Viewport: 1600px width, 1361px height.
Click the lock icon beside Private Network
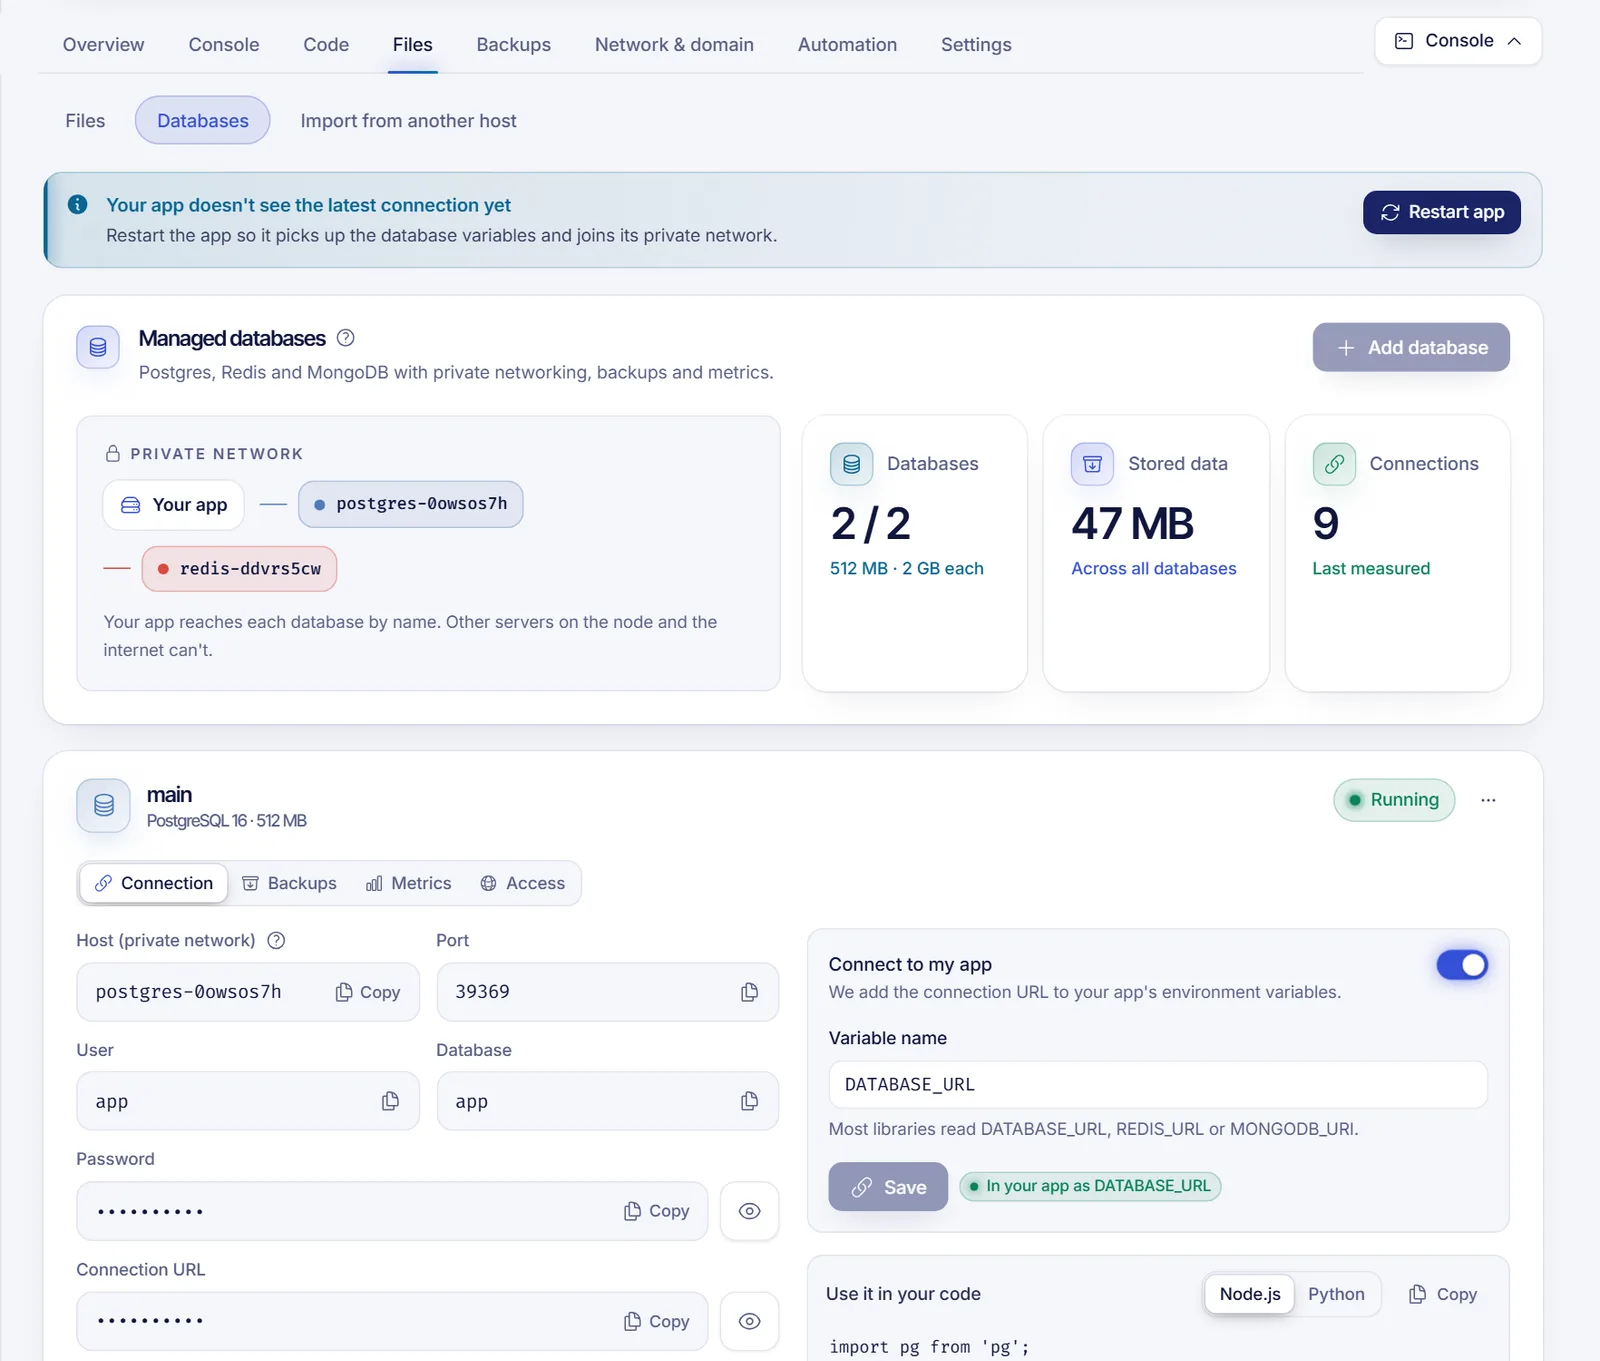coord(113,453)
